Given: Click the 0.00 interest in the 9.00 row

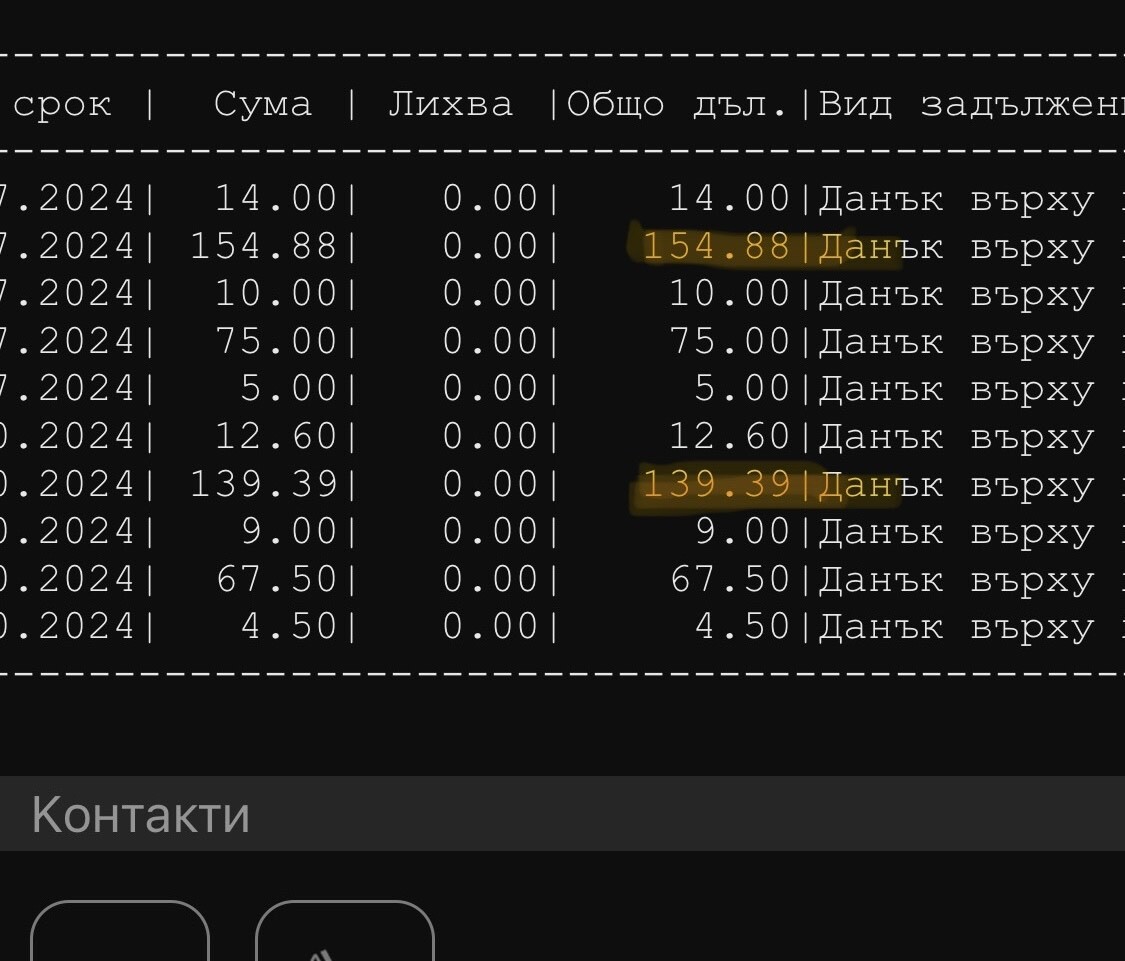Looking at the screenshot, I should pyautogui.click(x=490, y=531).
